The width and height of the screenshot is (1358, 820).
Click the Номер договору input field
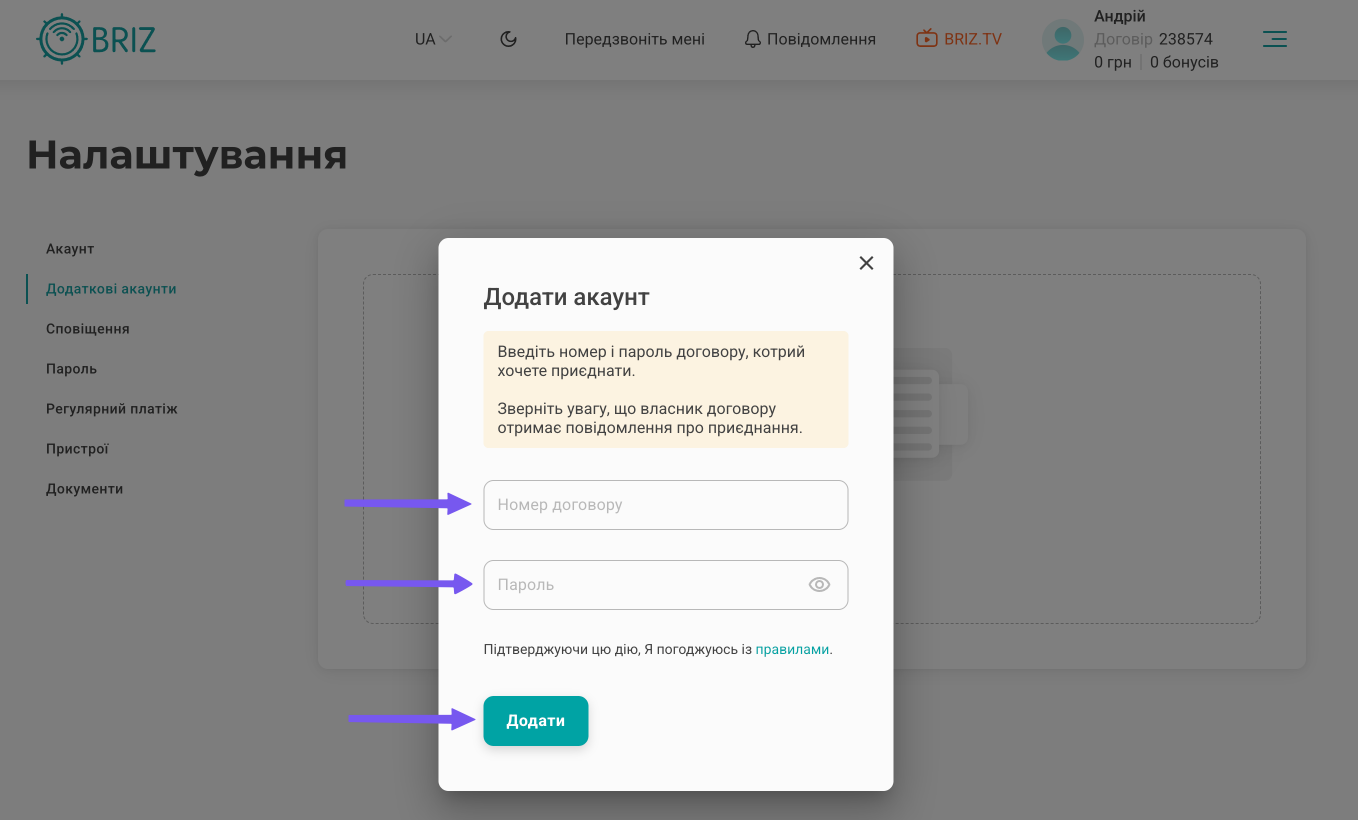click(665, 505)
